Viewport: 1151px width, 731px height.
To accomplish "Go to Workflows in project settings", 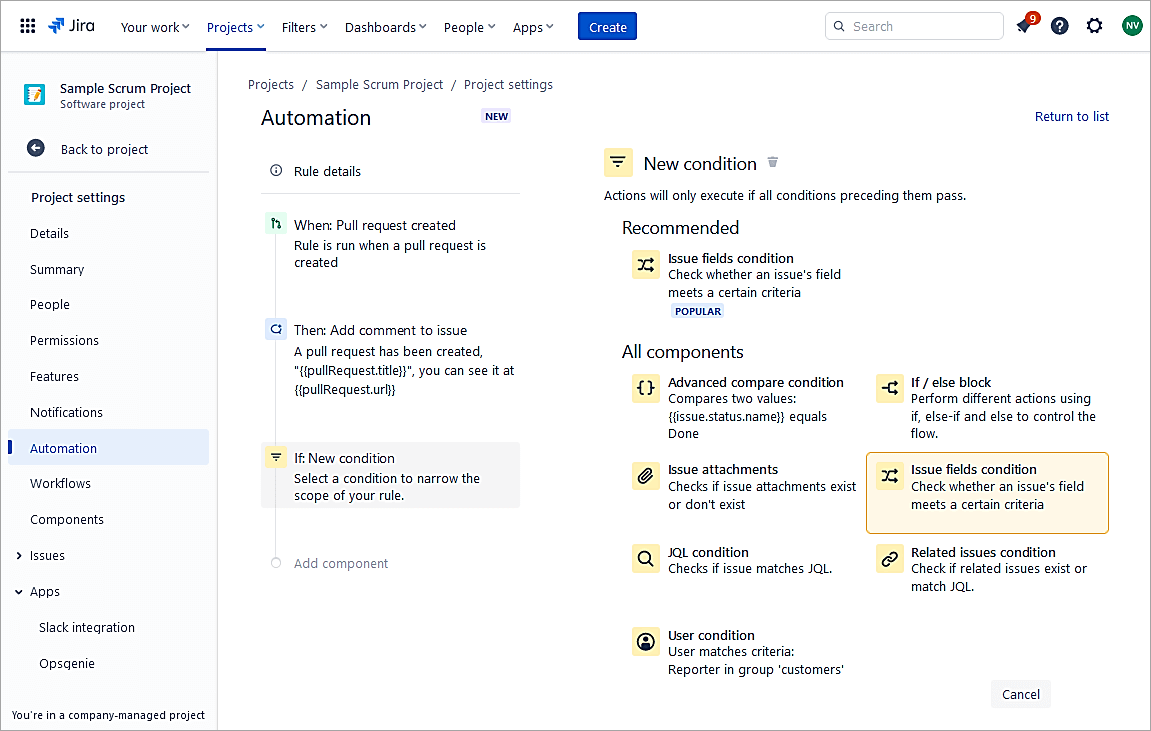I will [x=60, y=484].
